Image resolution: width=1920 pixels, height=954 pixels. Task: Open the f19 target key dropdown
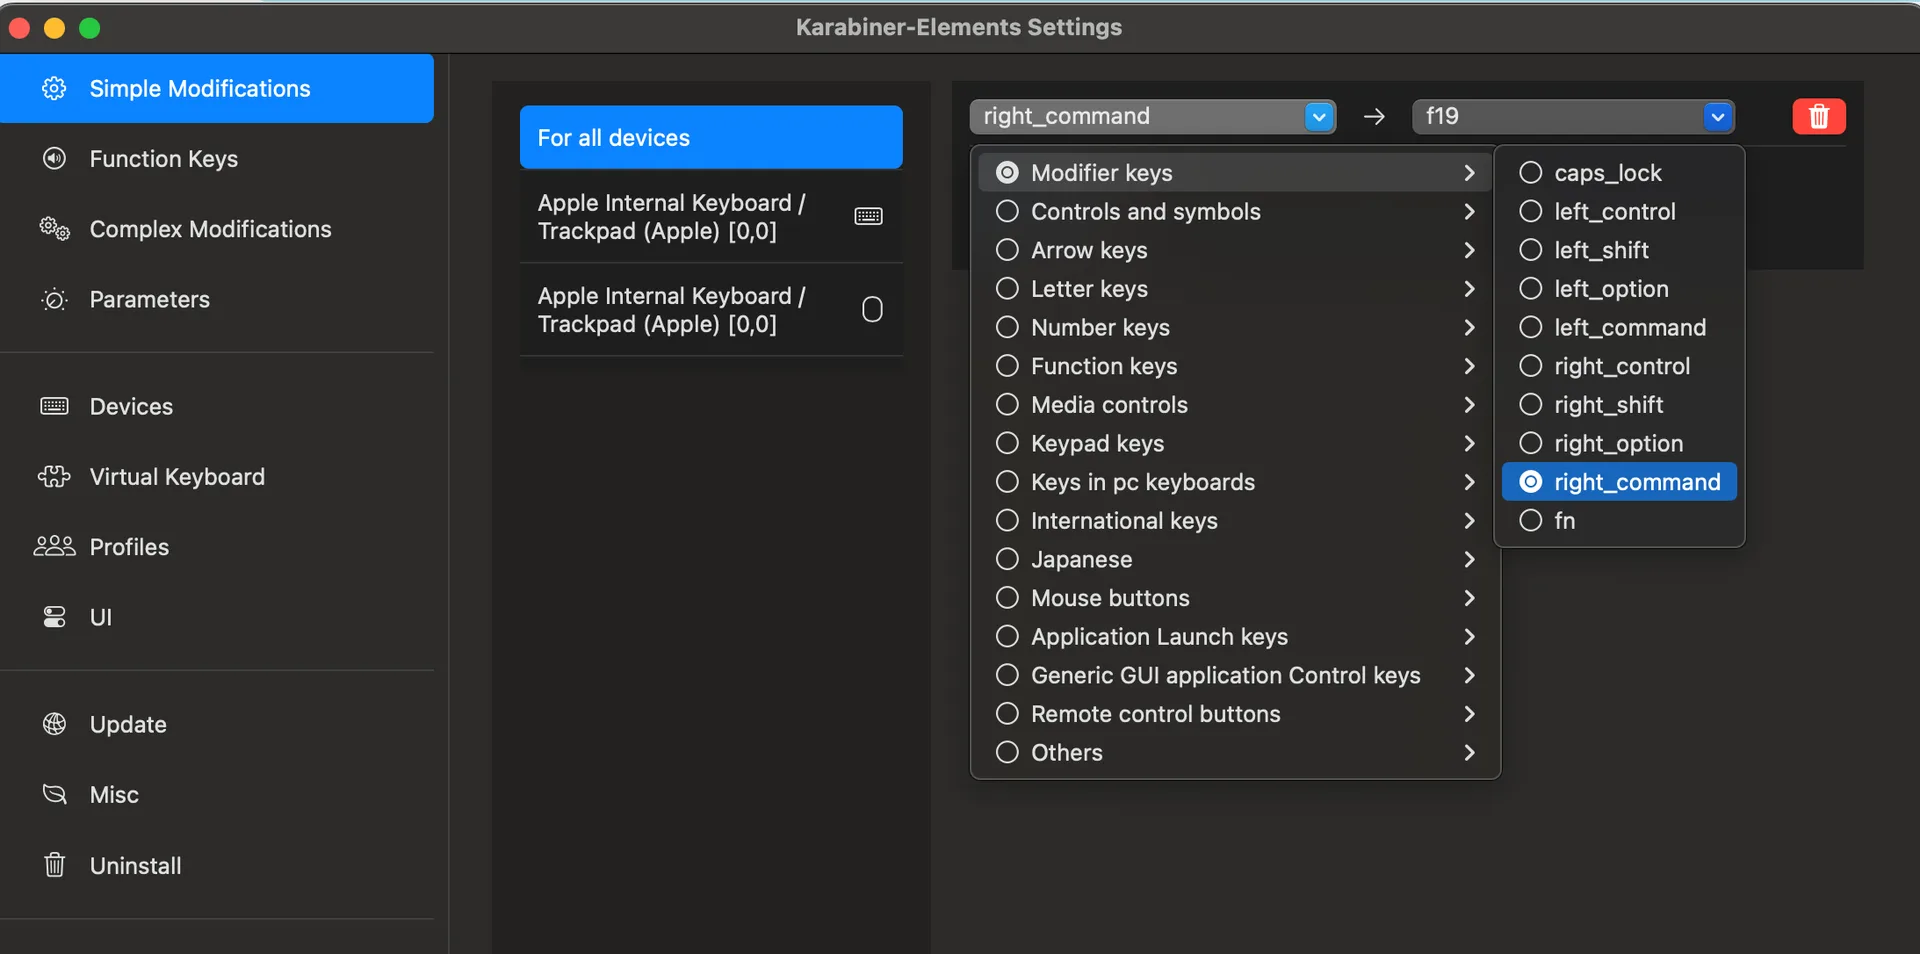(1573, 116)
